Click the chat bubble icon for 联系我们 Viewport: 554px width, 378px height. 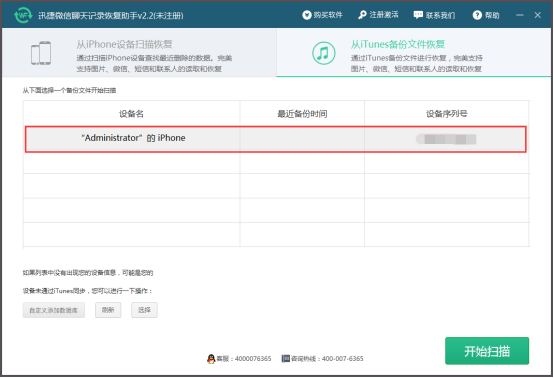tap(418, 15)
